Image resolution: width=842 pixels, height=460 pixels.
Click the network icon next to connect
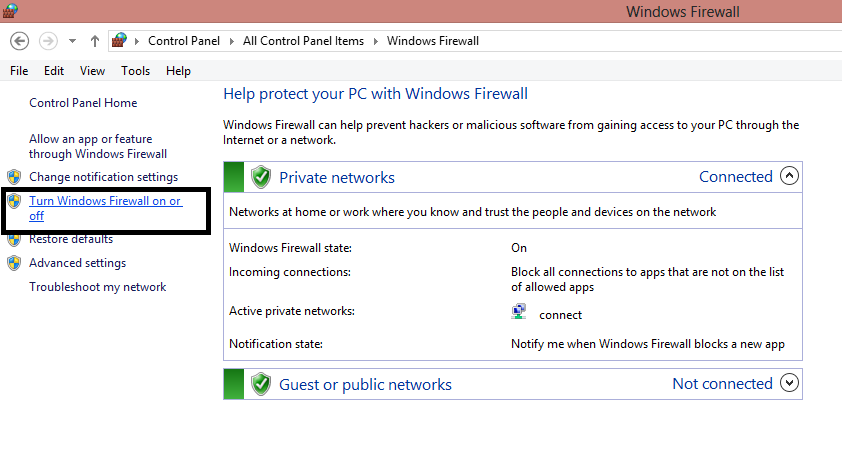tap(519, 312)
